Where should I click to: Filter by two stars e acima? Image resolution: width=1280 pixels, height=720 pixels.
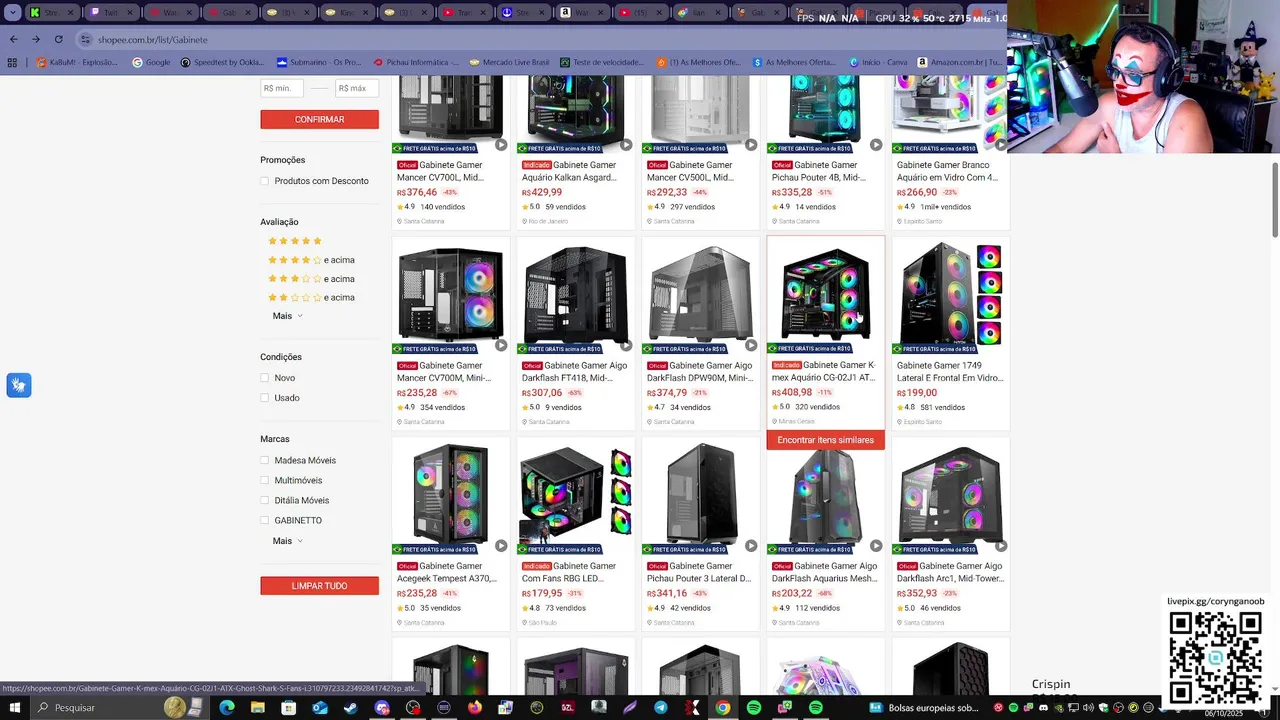click(x=311, y=297)
